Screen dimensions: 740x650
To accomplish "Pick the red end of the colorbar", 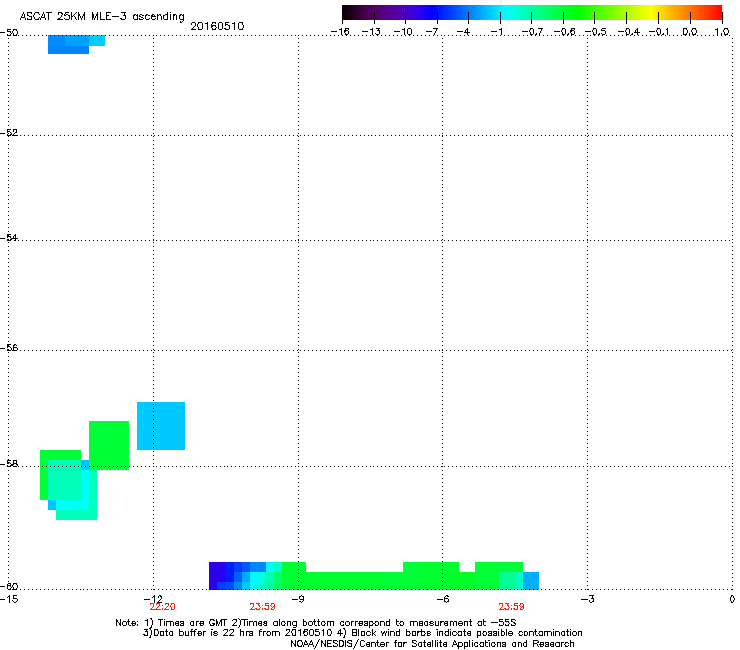I will 715,12.
